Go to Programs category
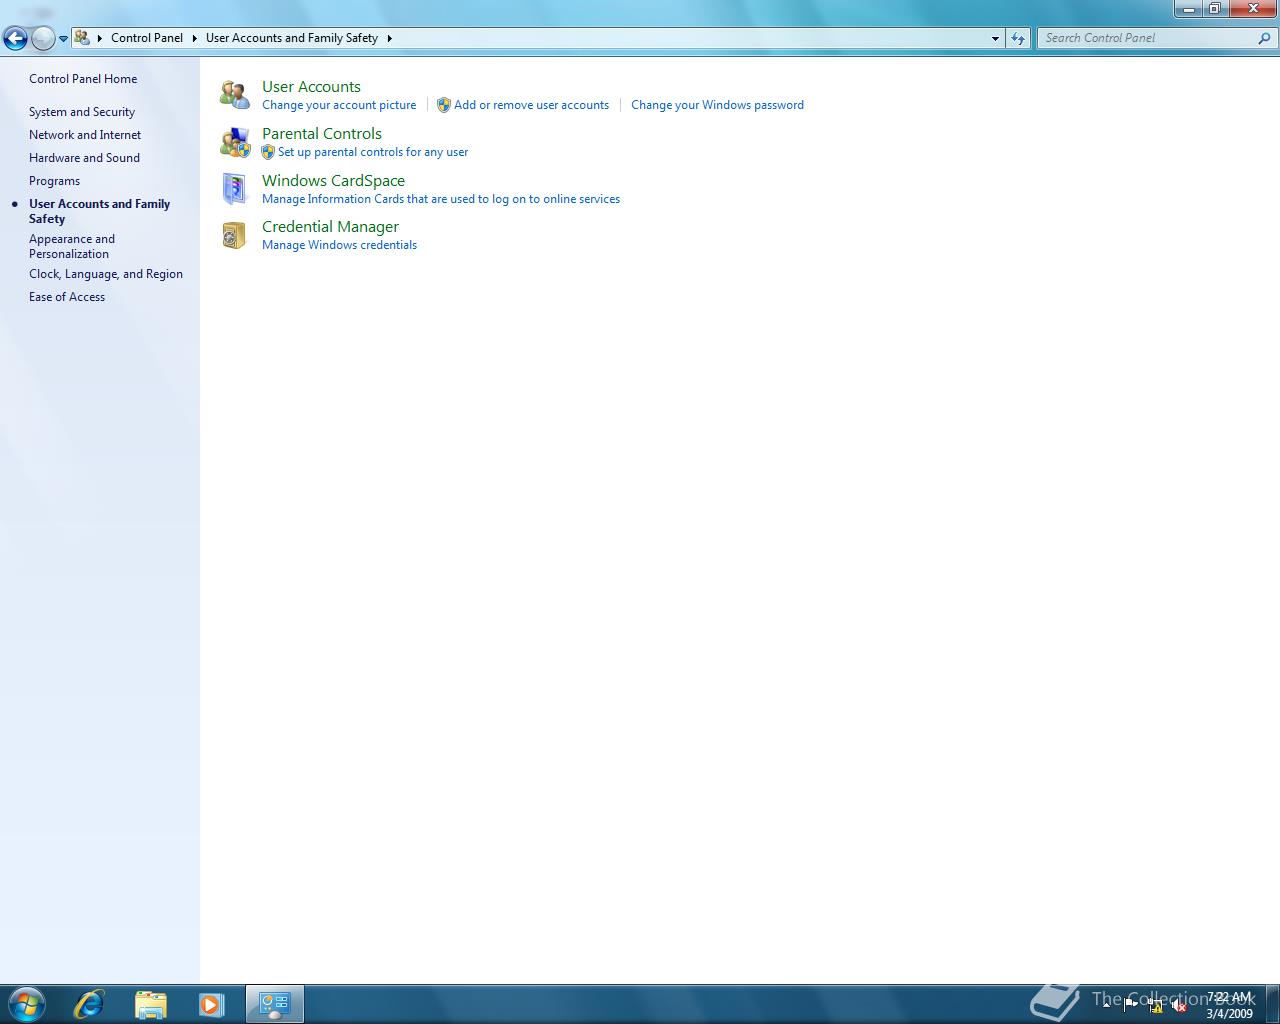The image size is (1280, 1024). point(54,181)
